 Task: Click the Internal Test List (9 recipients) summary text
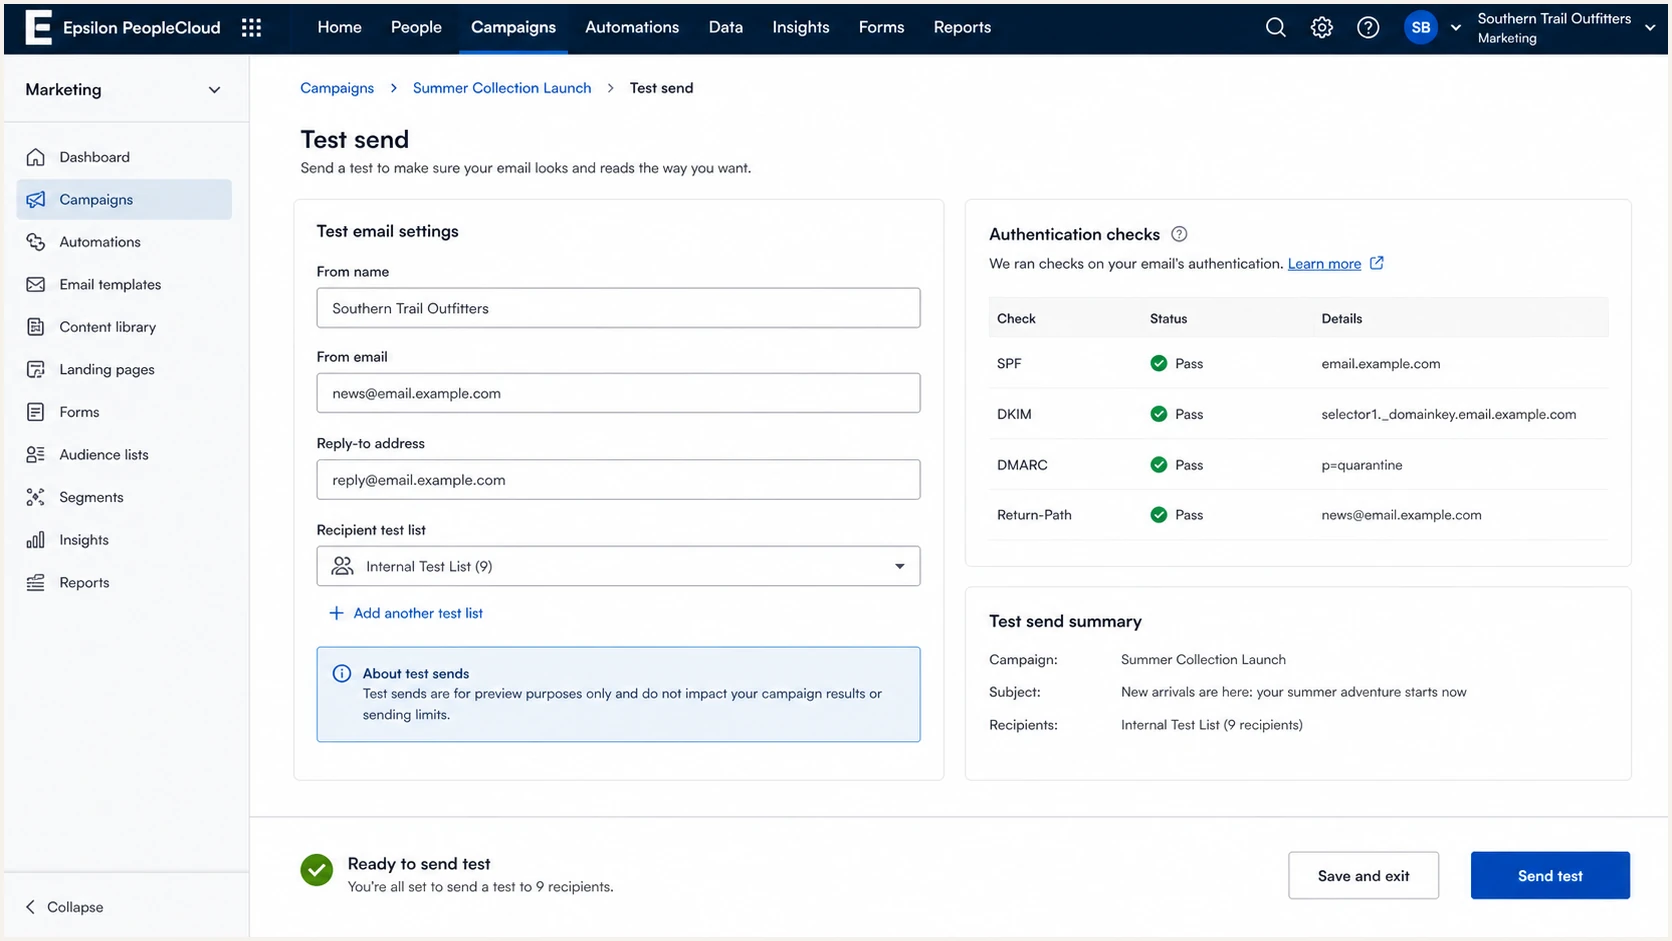[x=1211, y=725]
